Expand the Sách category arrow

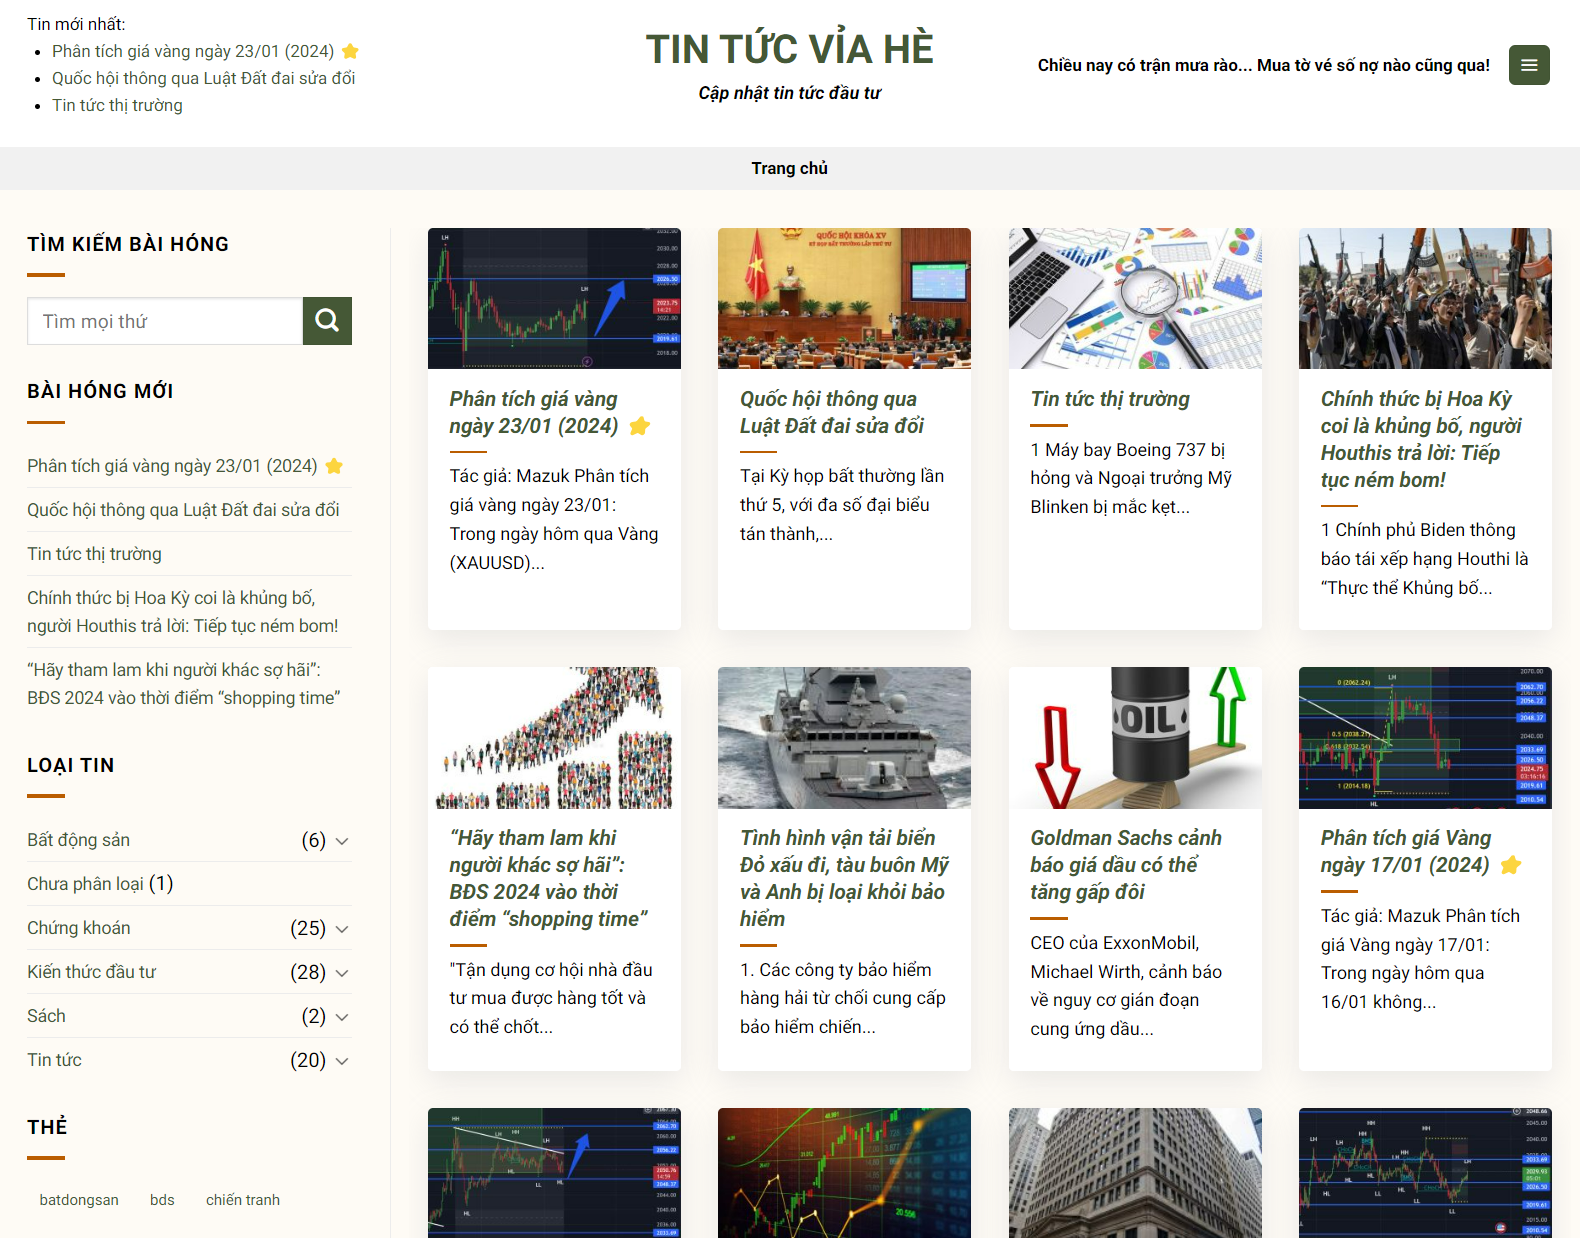click(x=342, y=1017)
